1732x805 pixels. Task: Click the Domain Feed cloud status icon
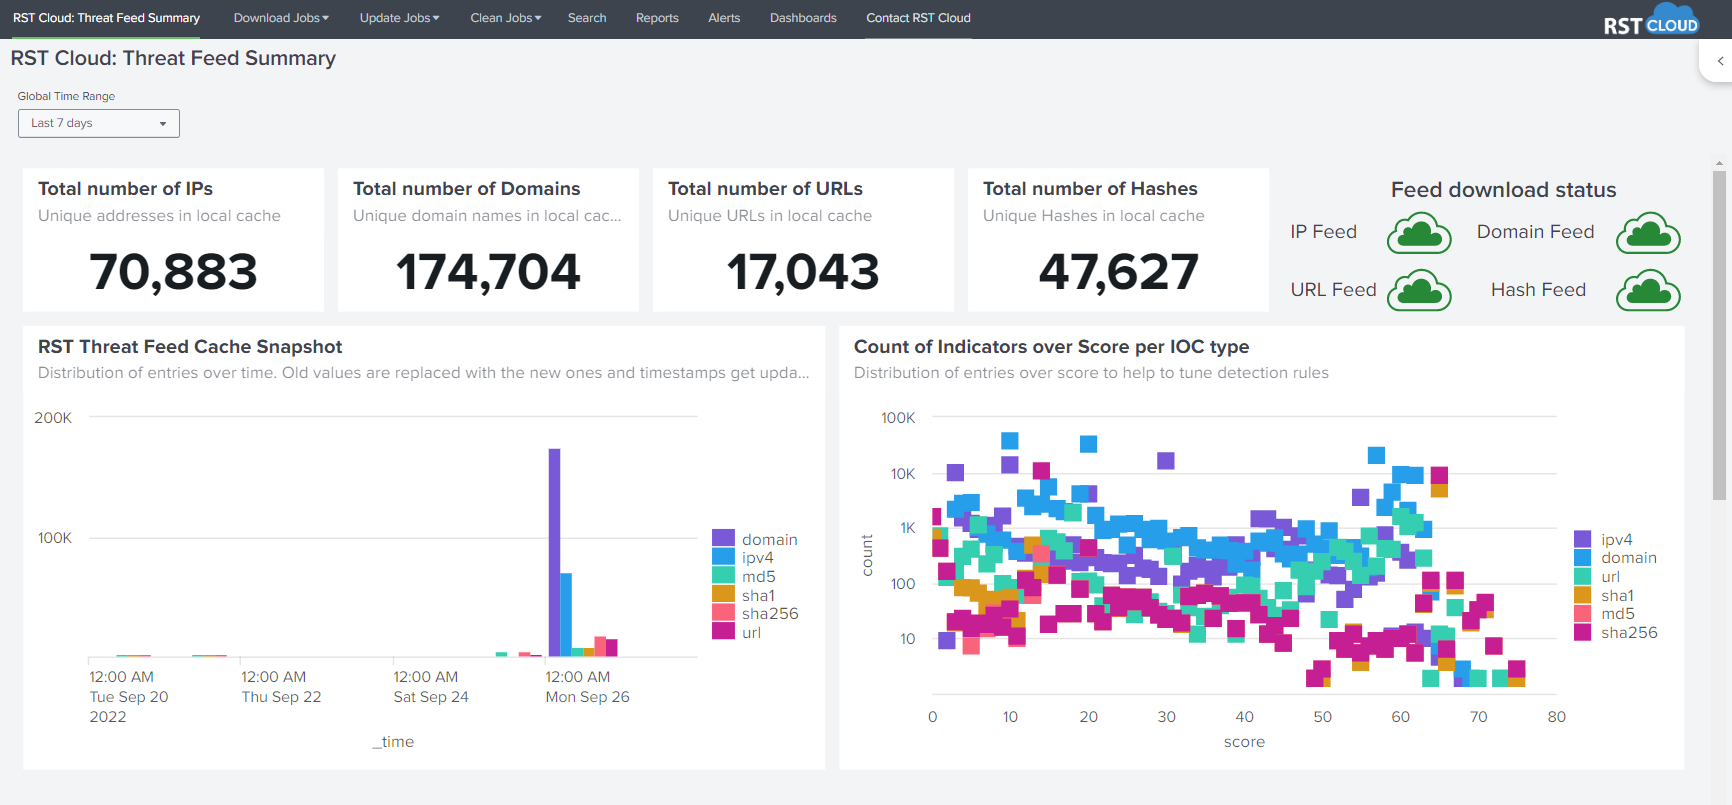pos(1648,233)
